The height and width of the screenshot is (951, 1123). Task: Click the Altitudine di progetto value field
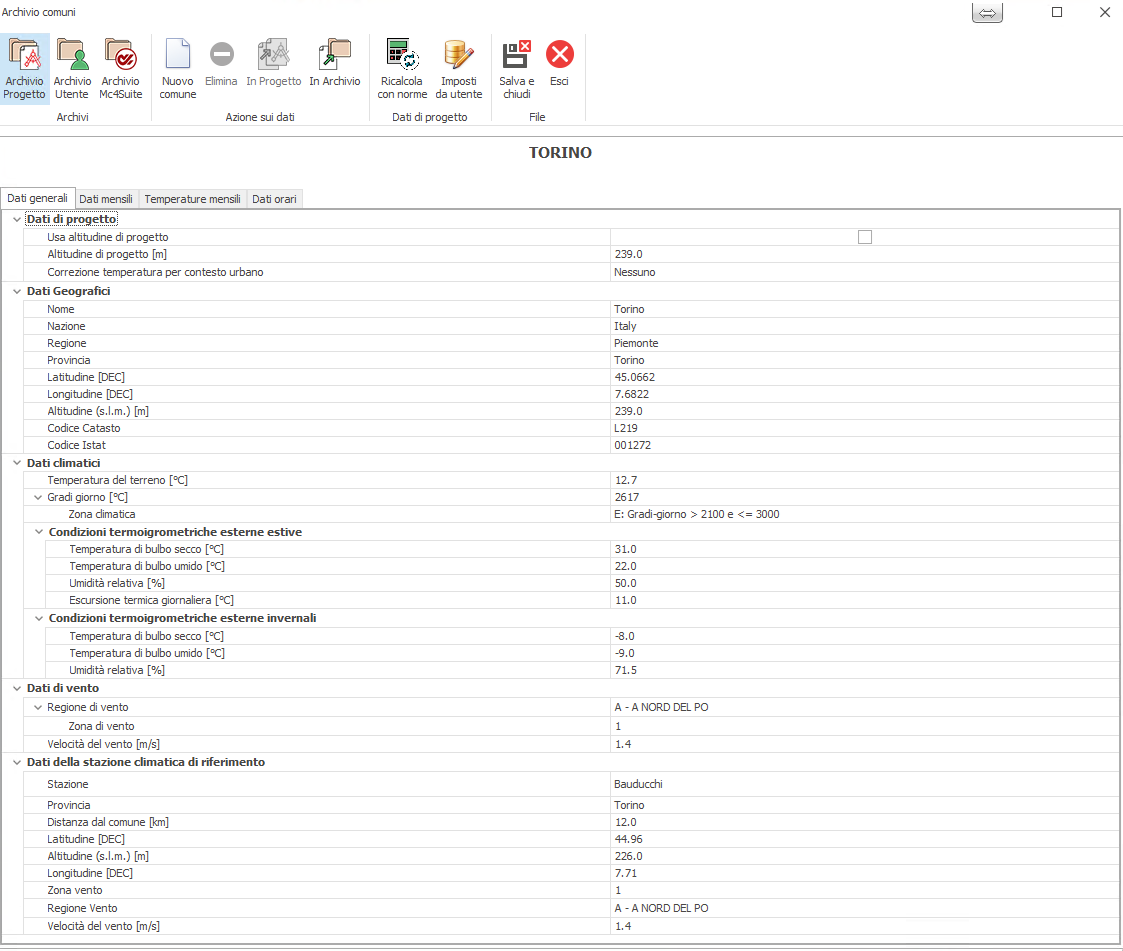click(864, 254)
